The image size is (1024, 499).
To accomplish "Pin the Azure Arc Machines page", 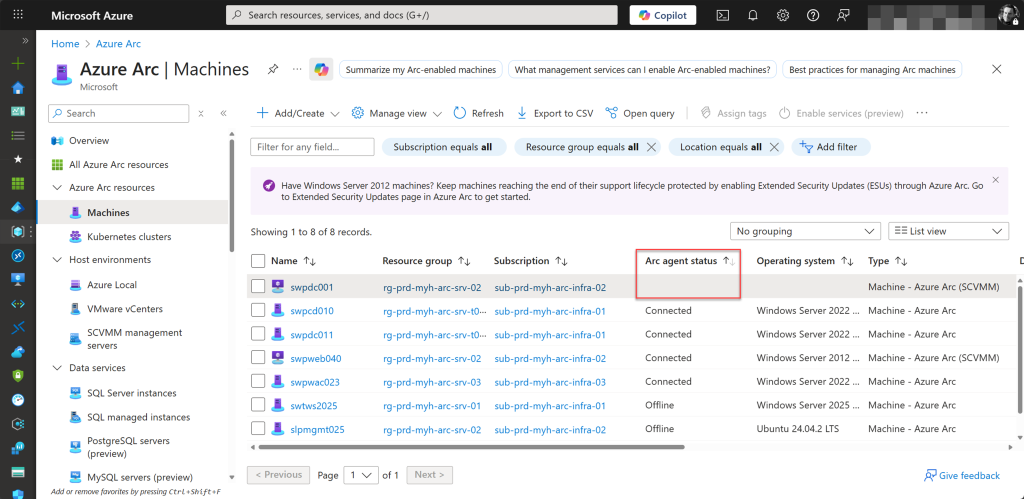I will 273,70.
